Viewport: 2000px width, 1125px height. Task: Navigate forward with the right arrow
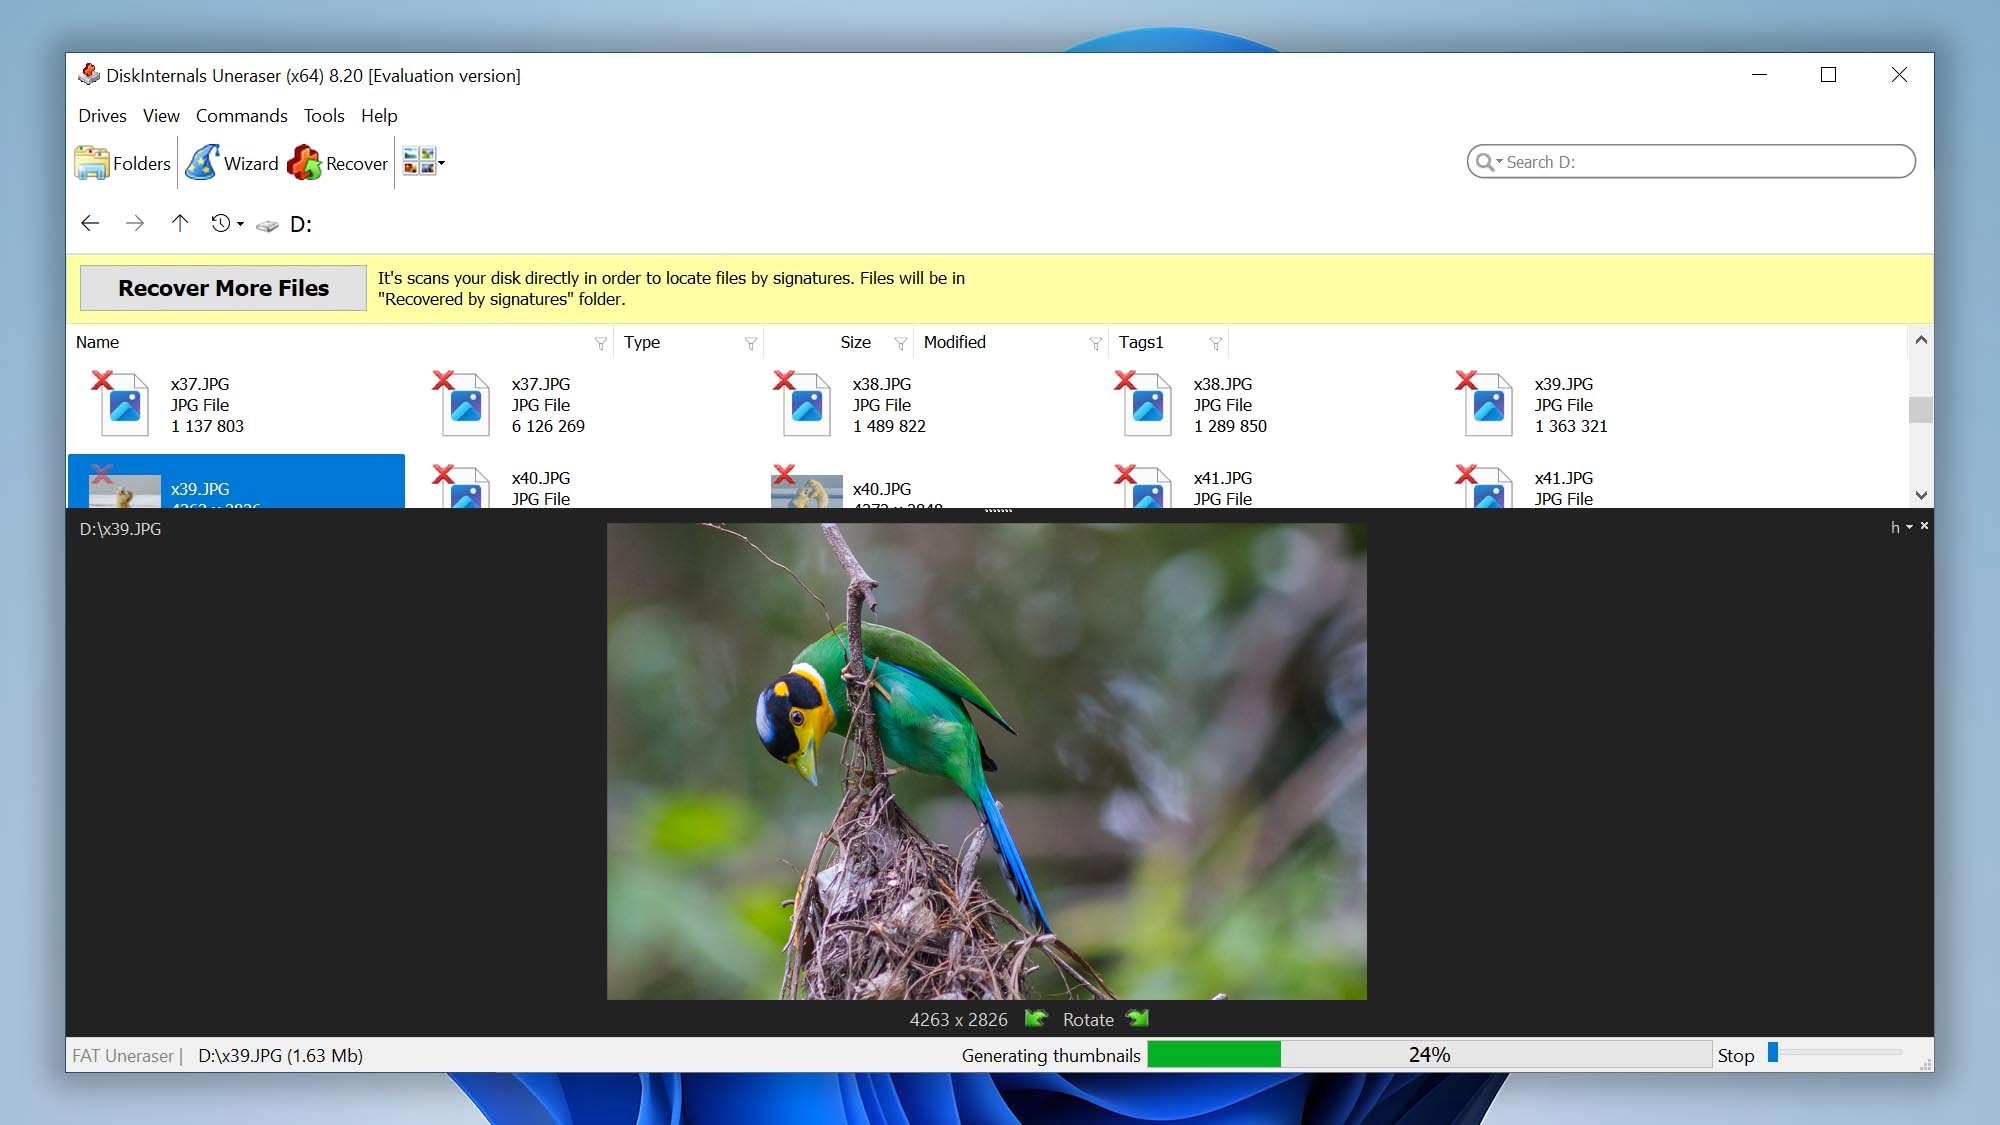[x=135, y=224]
